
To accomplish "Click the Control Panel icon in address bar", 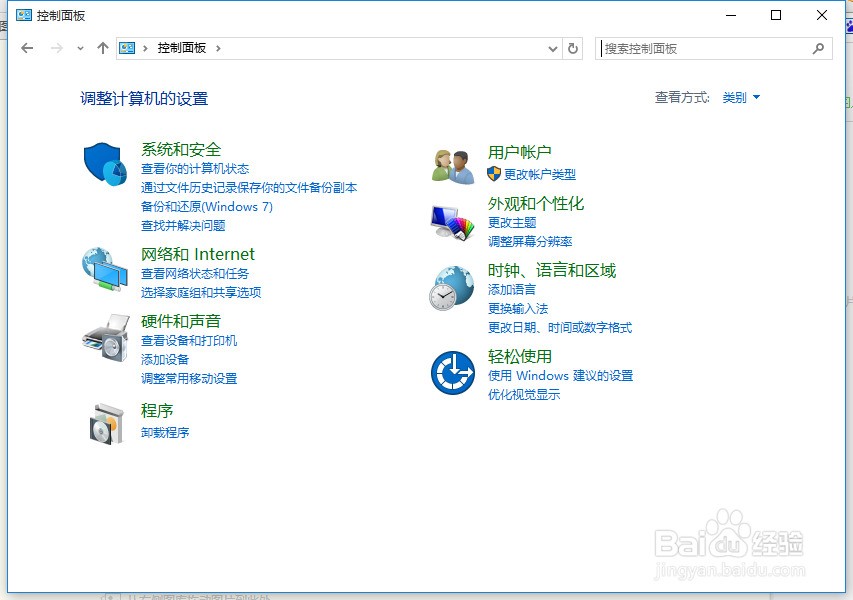I will tap(127, 48).
